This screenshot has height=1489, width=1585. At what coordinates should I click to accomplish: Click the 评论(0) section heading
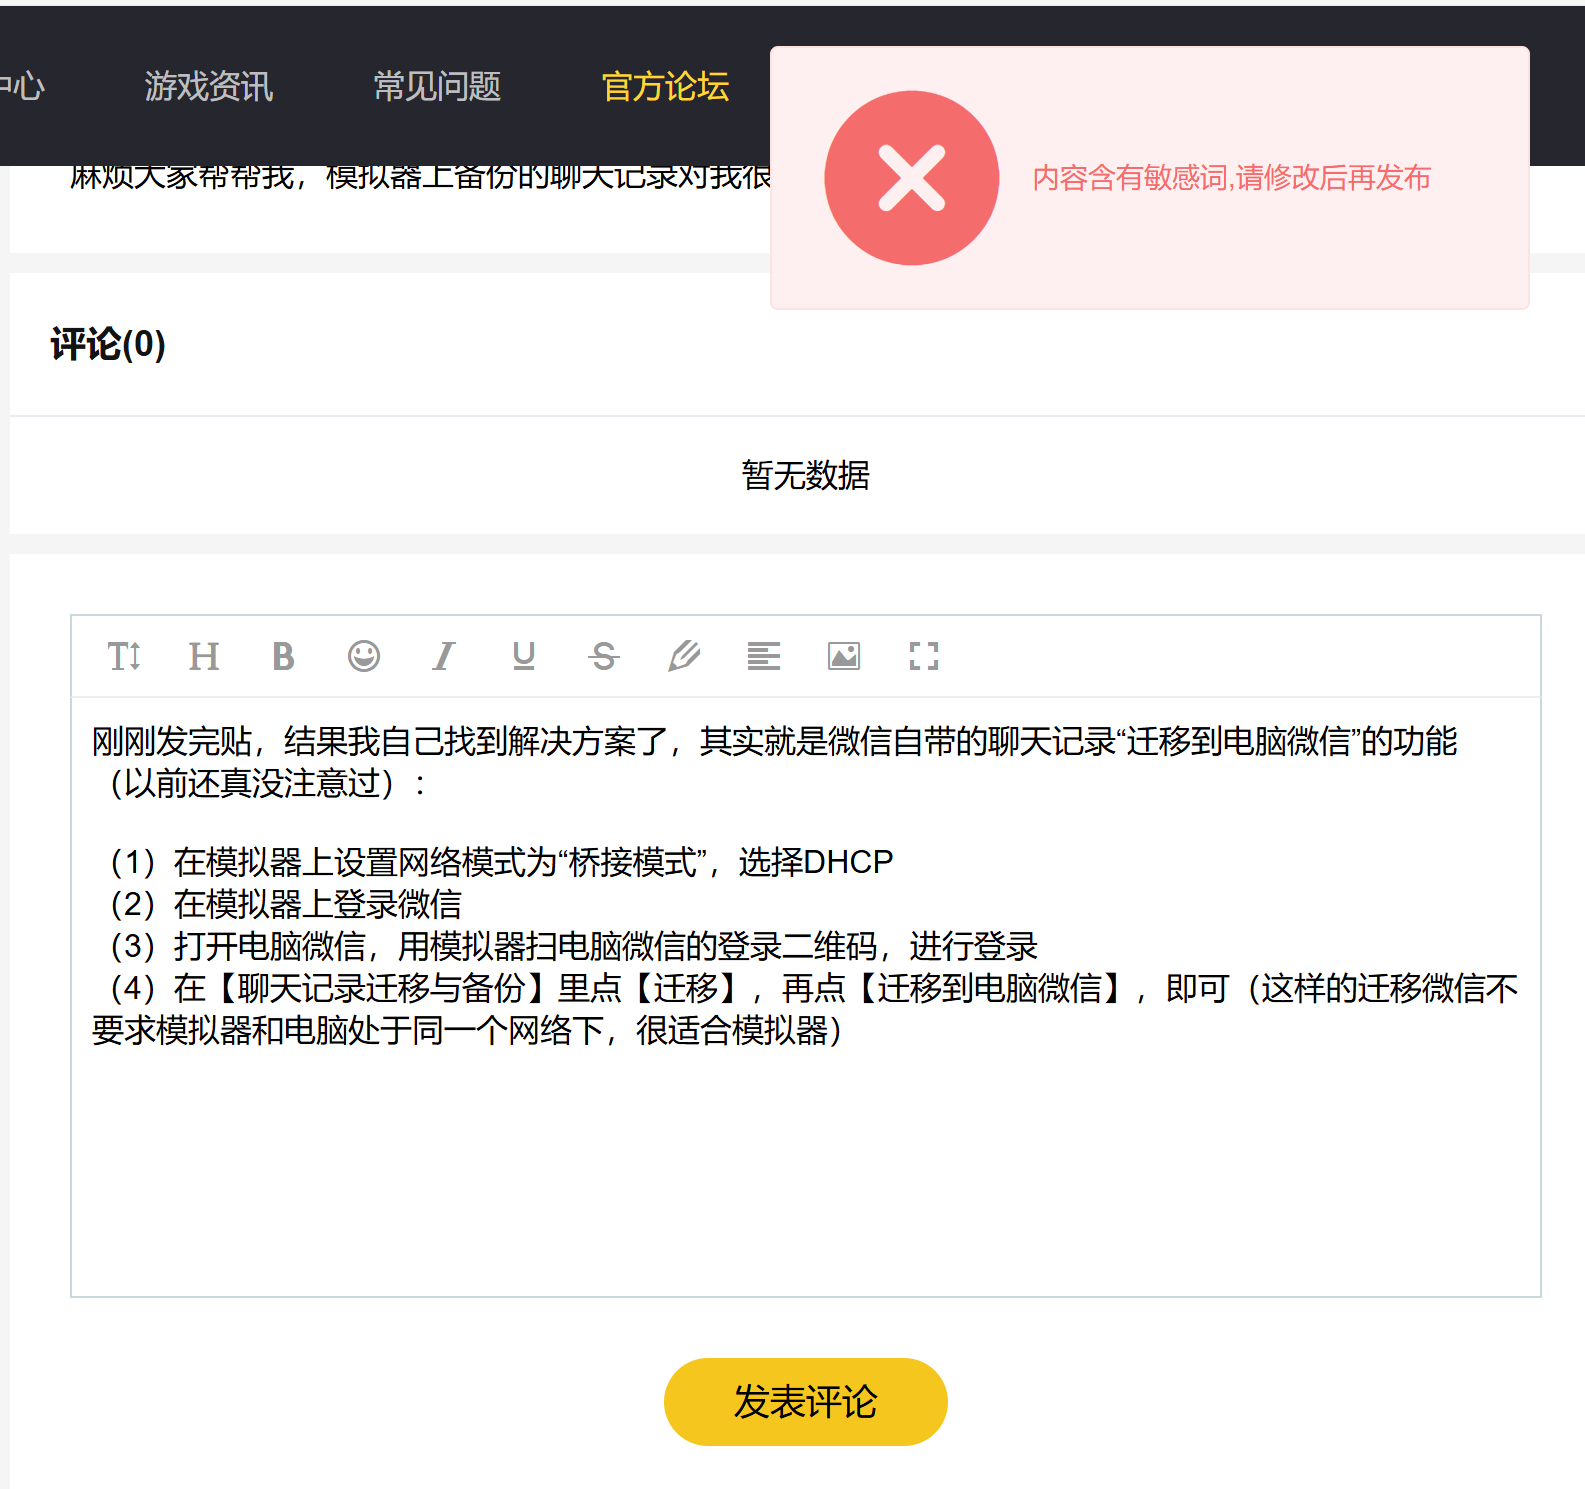pos(108,344)
